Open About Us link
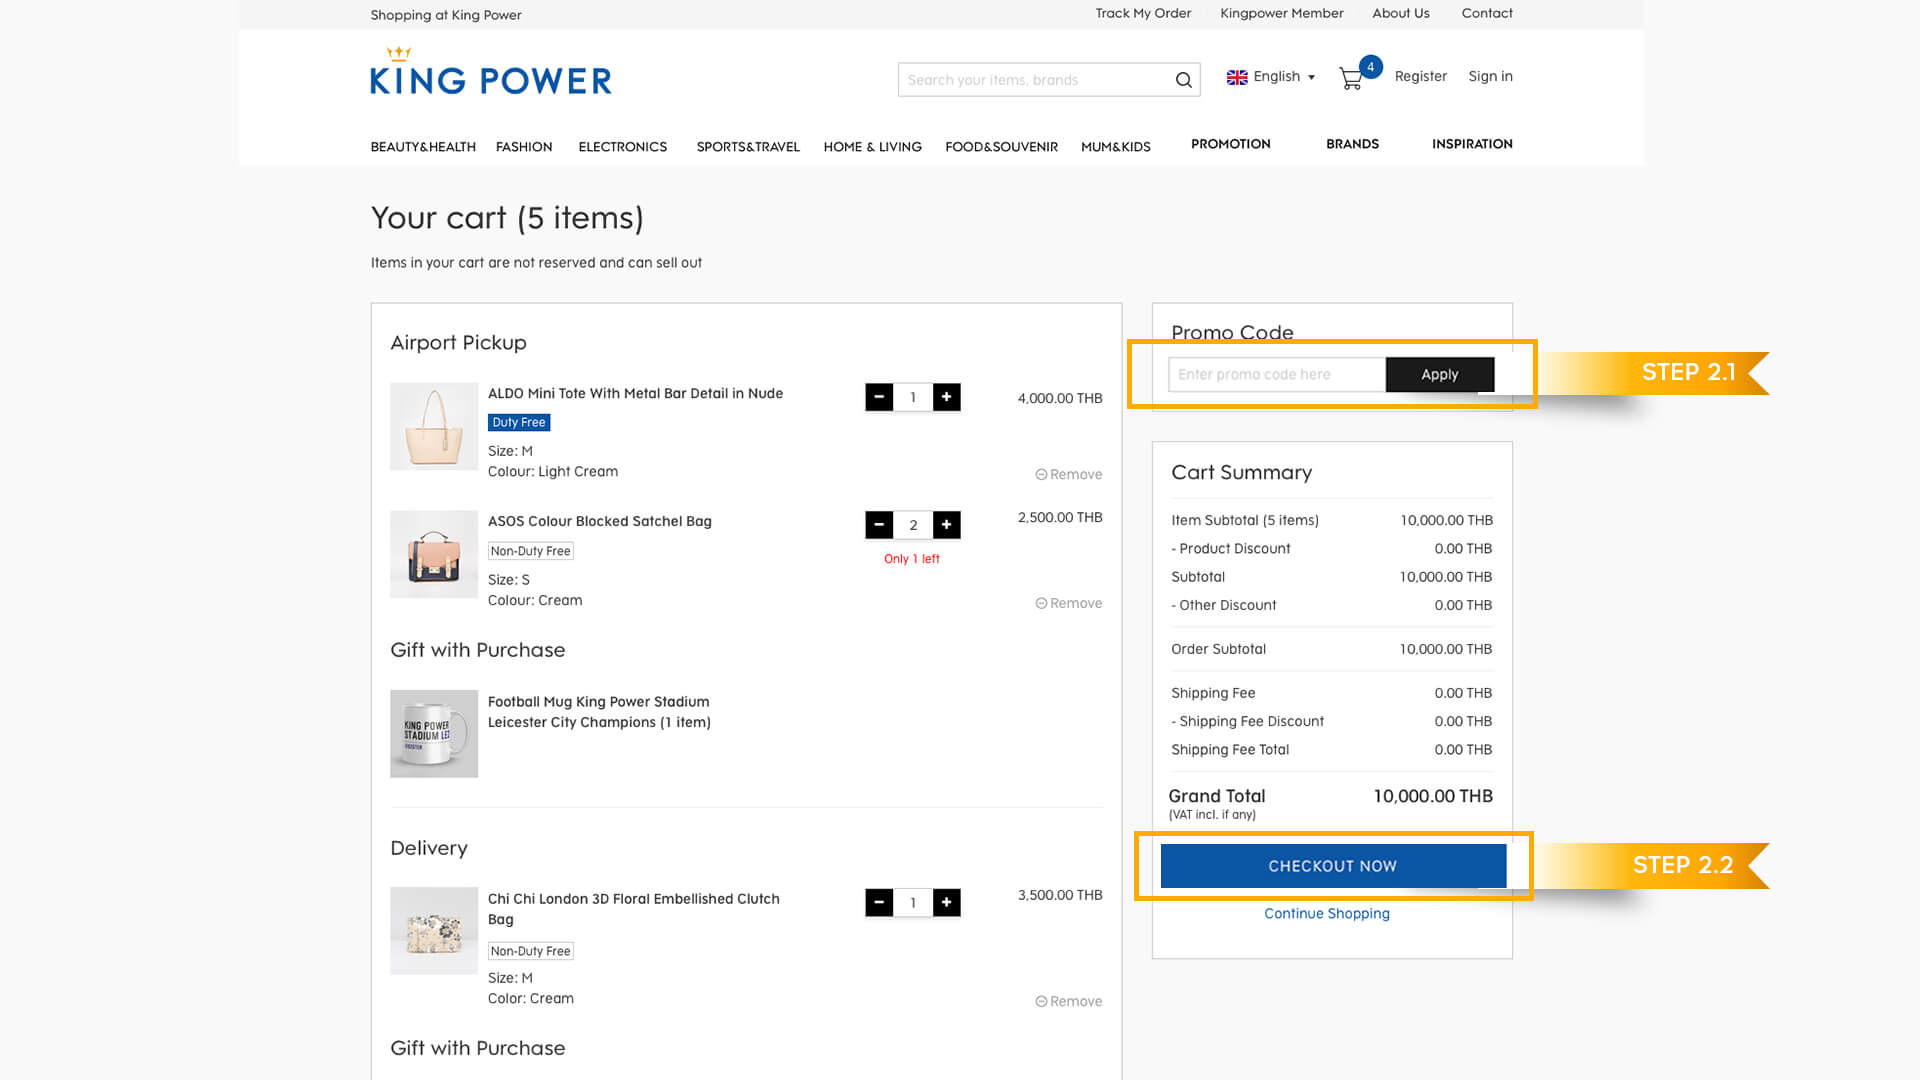This screenshot has height=1080, width=1920. [1401, 14]
